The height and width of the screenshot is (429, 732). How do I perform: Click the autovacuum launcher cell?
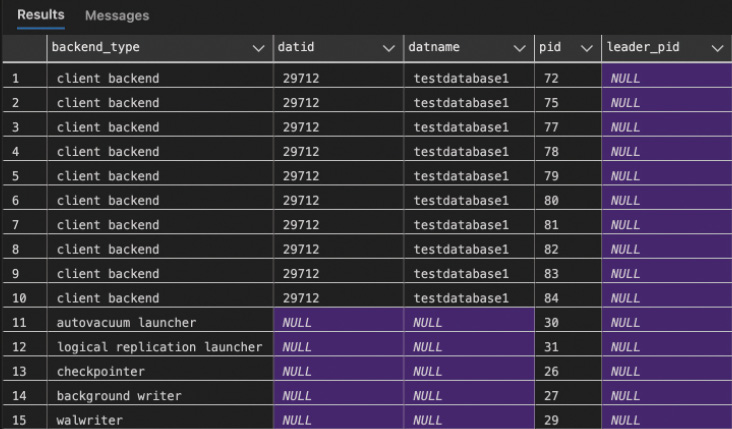point(160,322)
